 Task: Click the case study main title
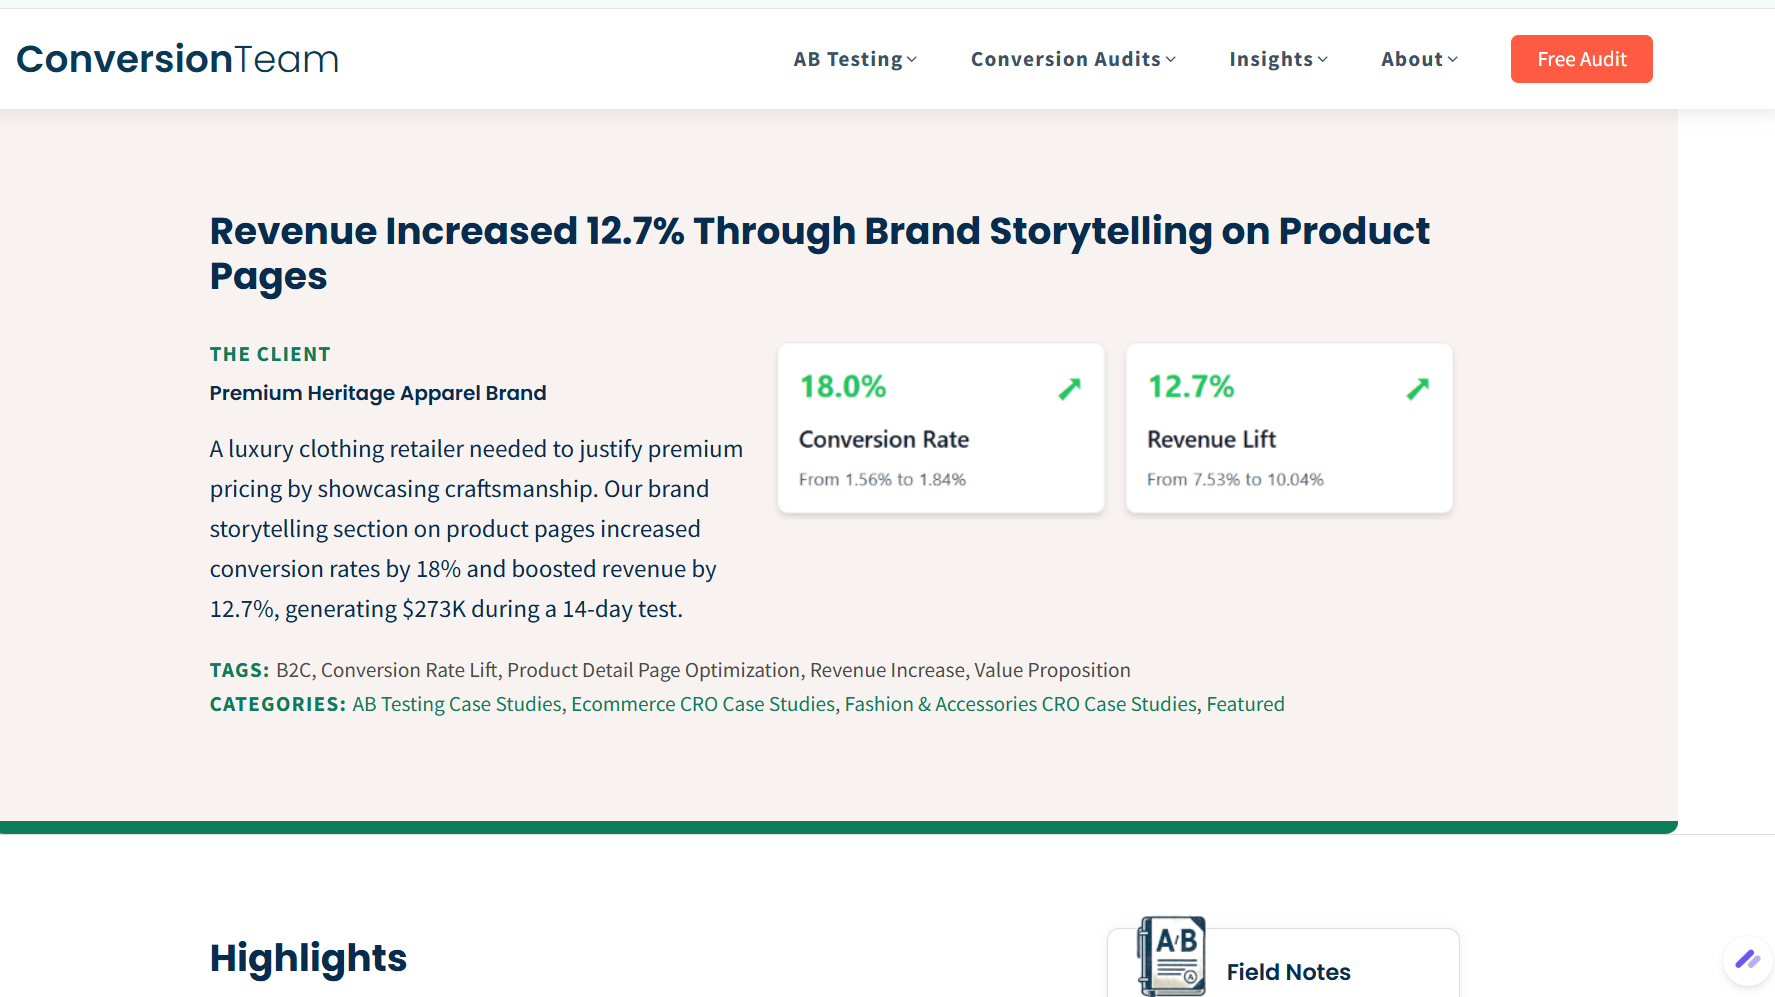coord(819,253)
